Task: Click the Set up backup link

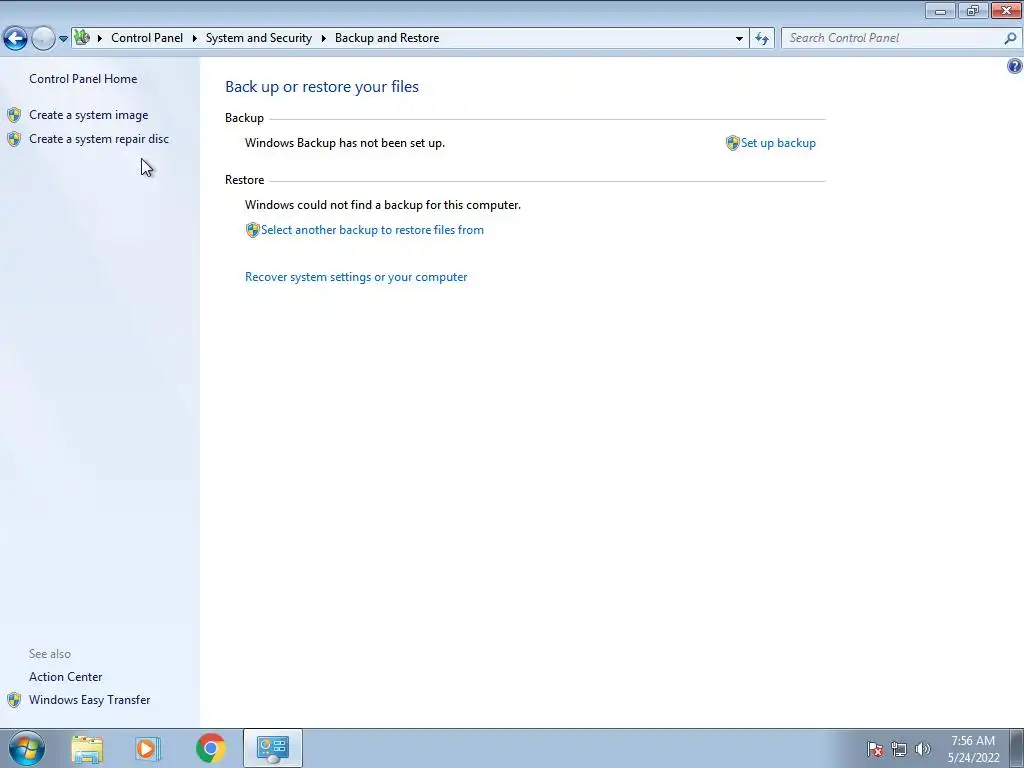Action: coord(778,142)
